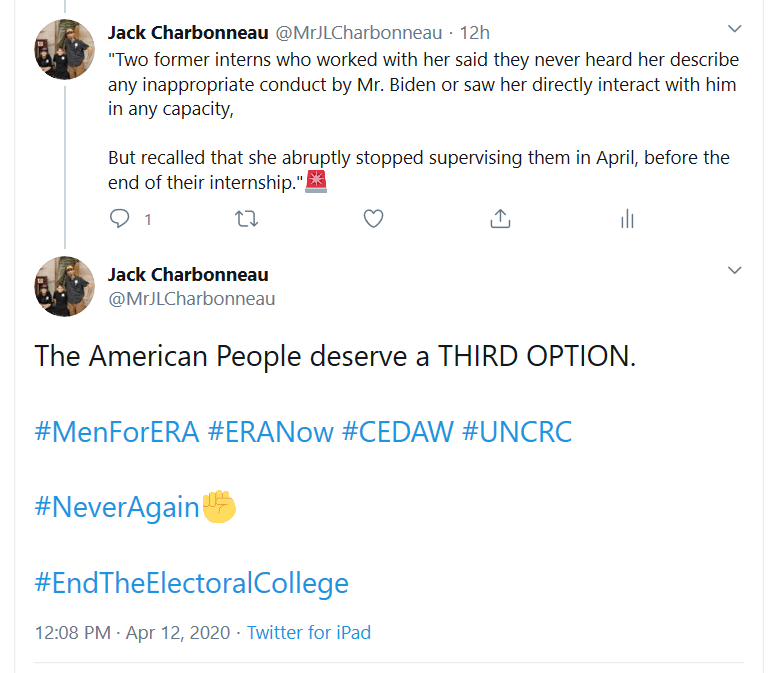This screenshot has height=673, width=773.
Task: Click the 12:08 PM Apr 12, 2020 timestamp
Action: click(x=132, y=632)
